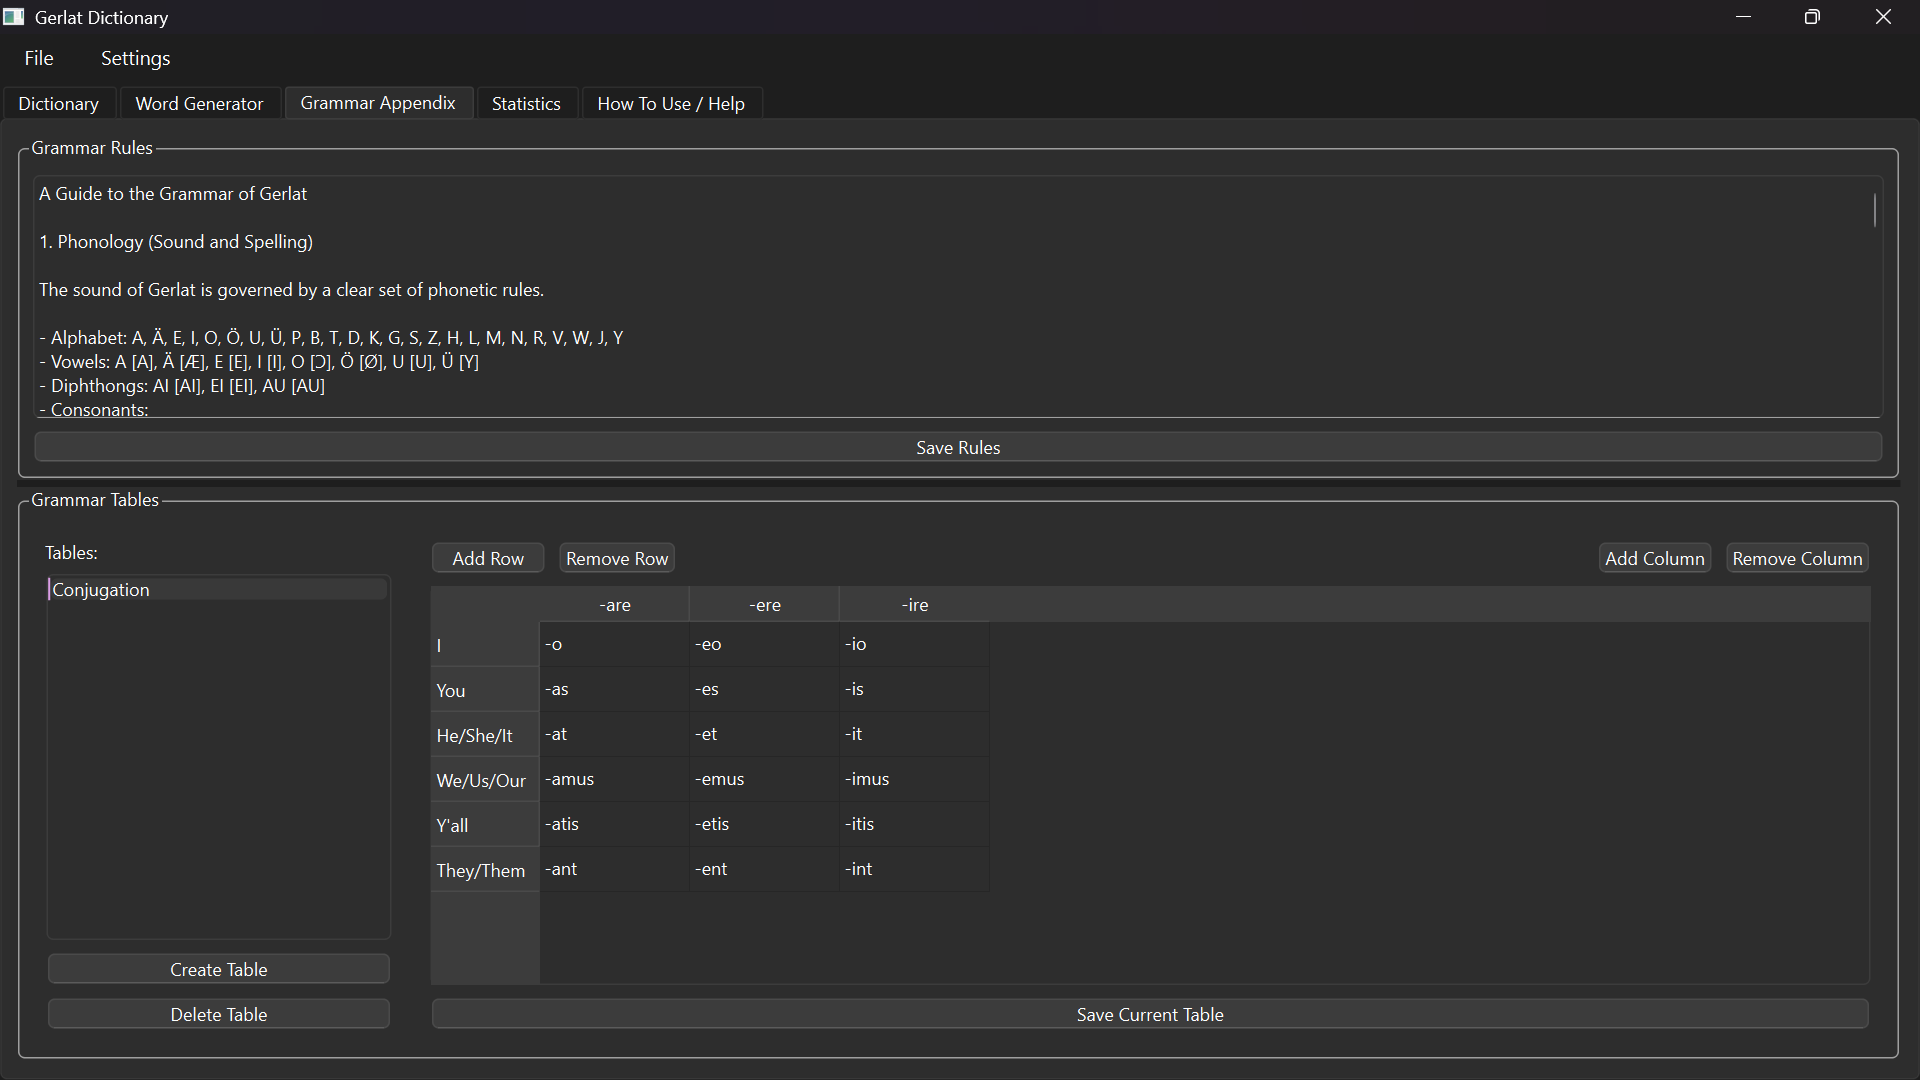The width and height of the screenshot is (1920, 1080).
Task: Save the current table
Action: [1150, 1014]
